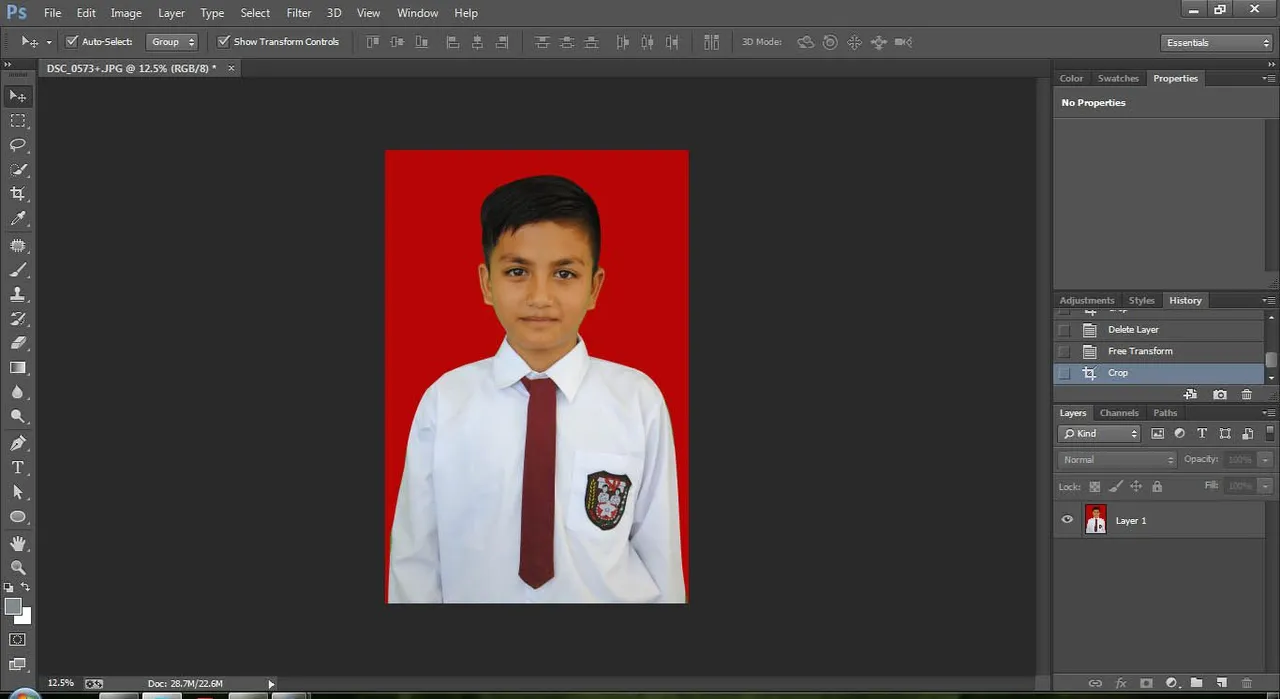The image size is (1280, 699).
Task: Open the Layers panel options menu
Action: tap(1268, 413)
